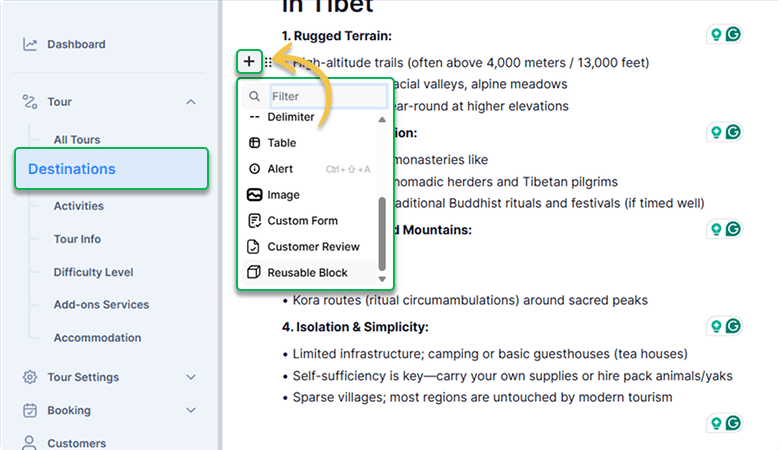
Task: Choose the Delimiter block option
Action: click(310, 117)
